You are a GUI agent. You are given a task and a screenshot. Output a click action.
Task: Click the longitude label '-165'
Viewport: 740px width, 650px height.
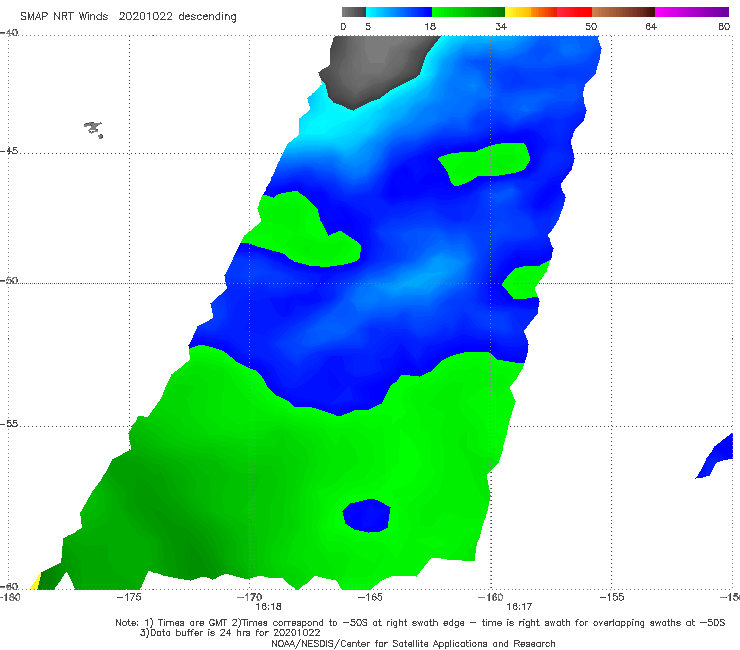[x=370, y=597]
